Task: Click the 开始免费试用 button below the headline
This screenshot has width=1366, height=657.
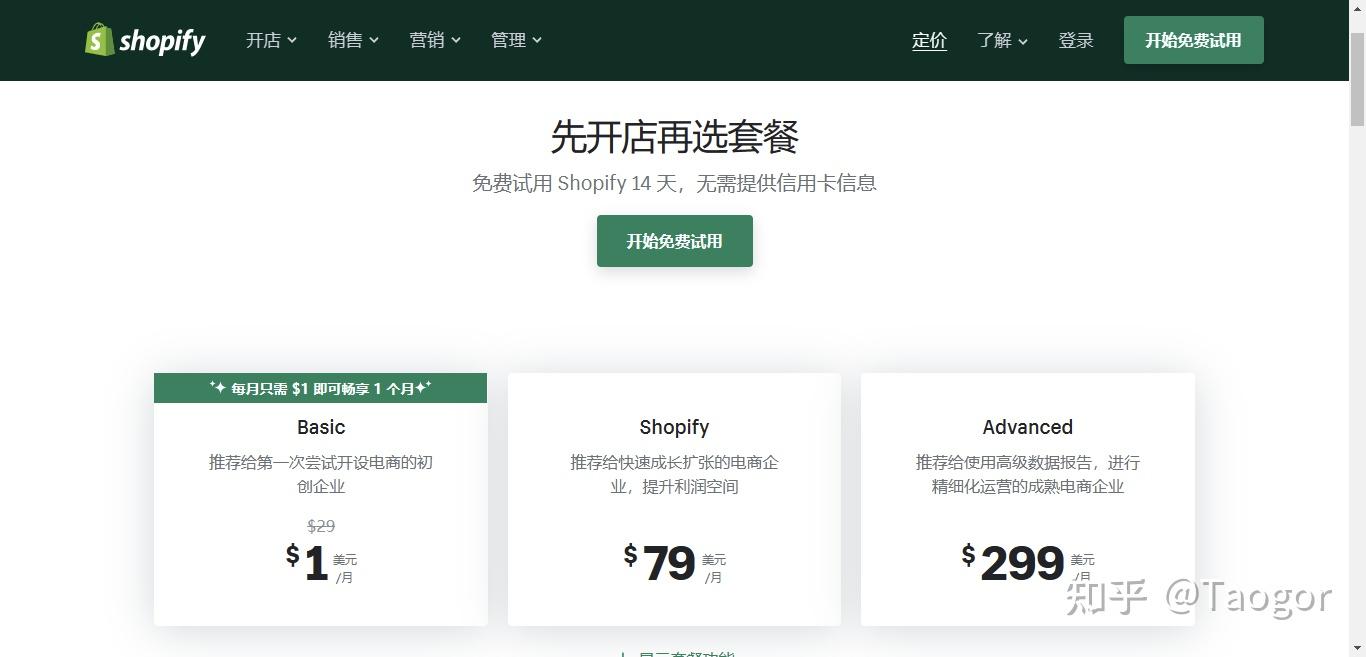Action: (675, 241)
